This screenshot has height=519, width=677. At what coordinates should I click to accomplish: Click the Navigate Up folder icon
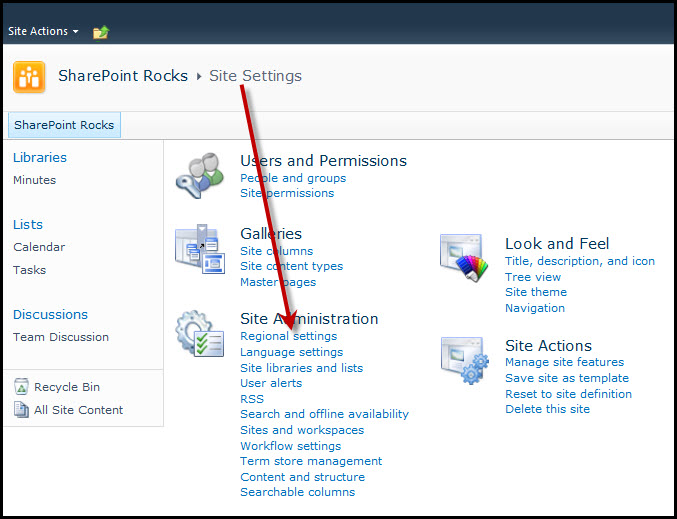click(100, 32)
